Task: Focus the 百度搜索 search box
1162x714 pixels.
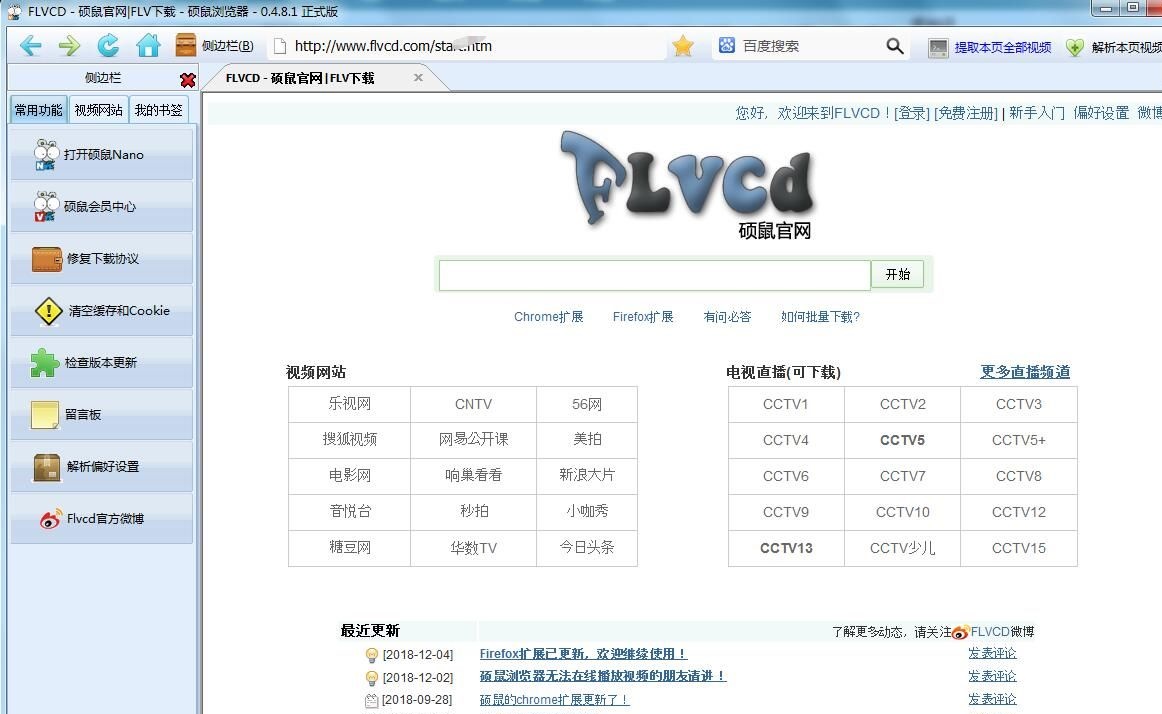Action: coord(811,46)
